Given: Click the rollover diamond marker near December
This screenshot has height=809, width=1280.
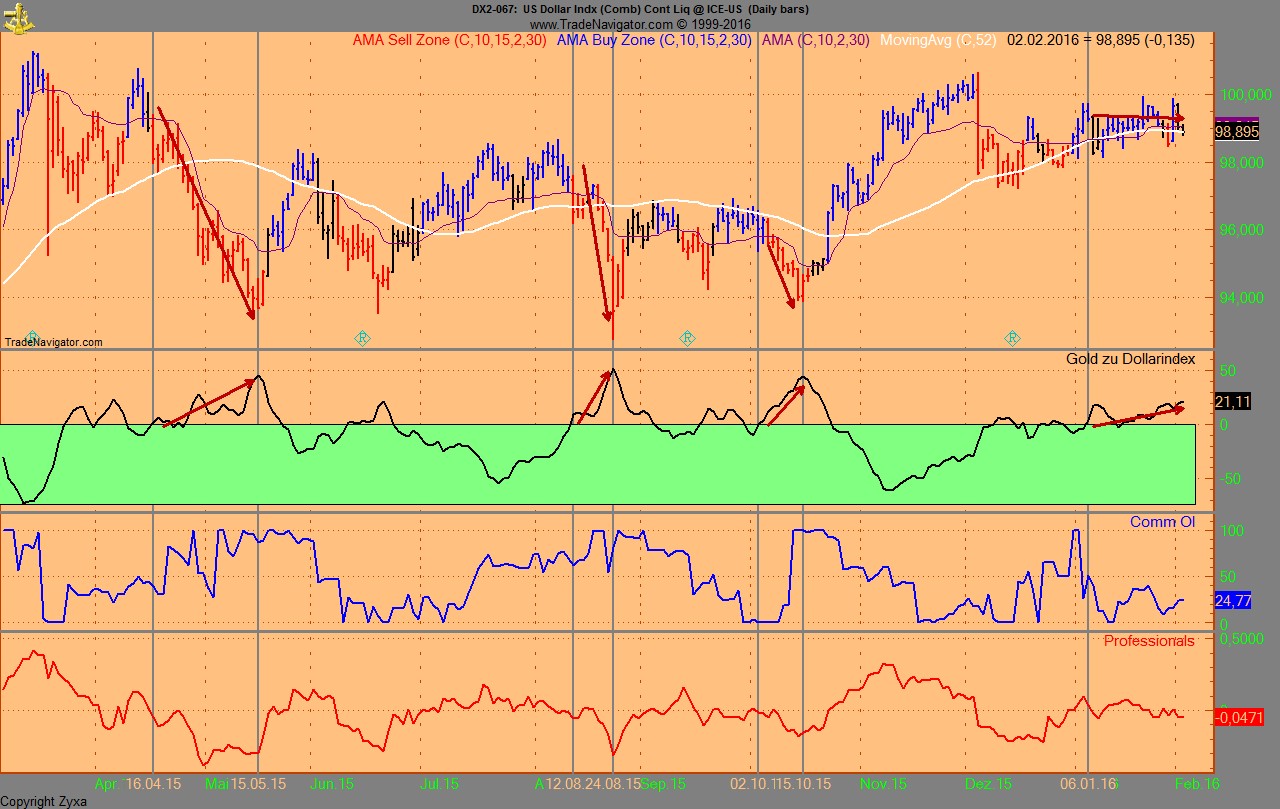Looking at the screenshot, I should (1012, 338).
